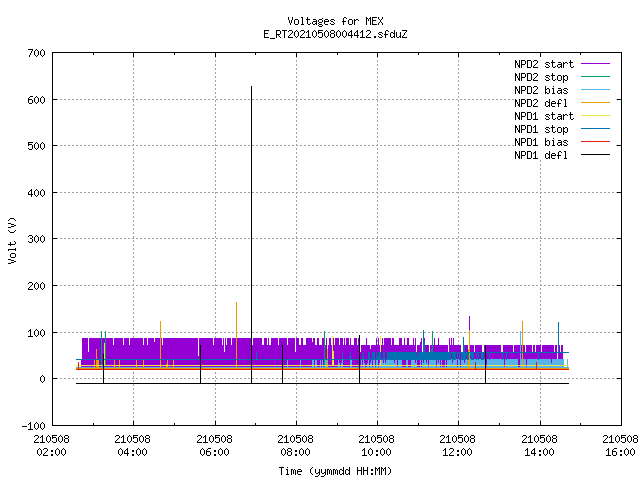This screenshot has width=640, height=480.
Task: Click the NPD2 start legend label
Action: pyautogui.click(x=544, y=64)
